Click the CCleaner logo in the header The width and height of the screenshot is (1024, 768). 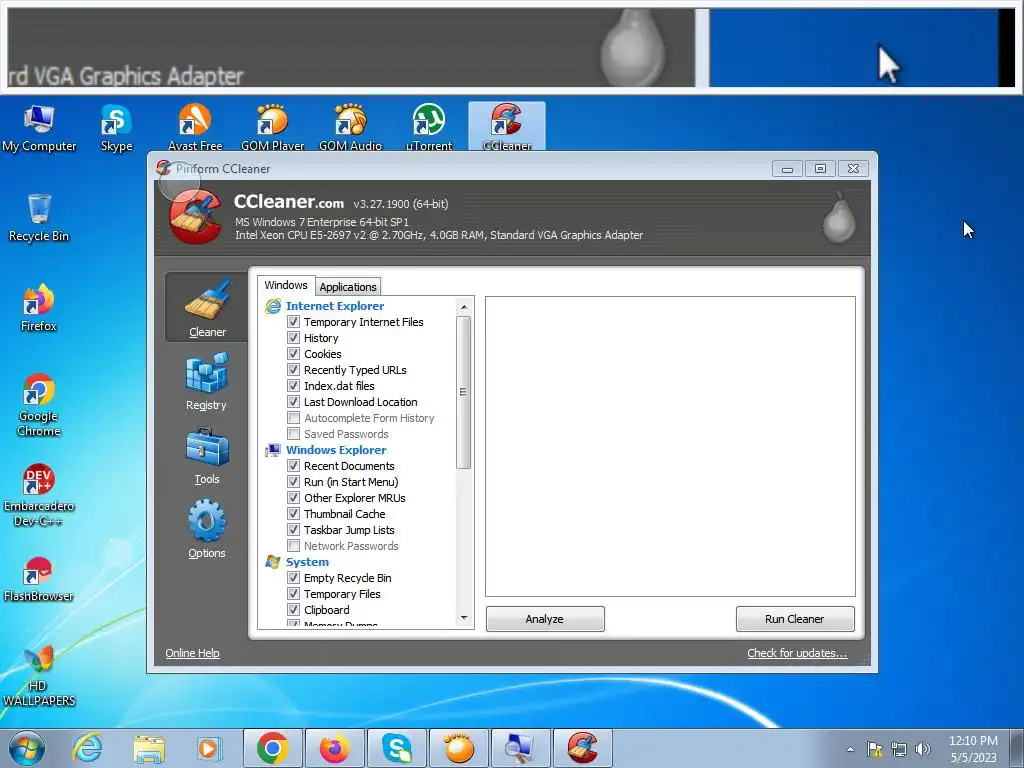[x=195, y=217]
